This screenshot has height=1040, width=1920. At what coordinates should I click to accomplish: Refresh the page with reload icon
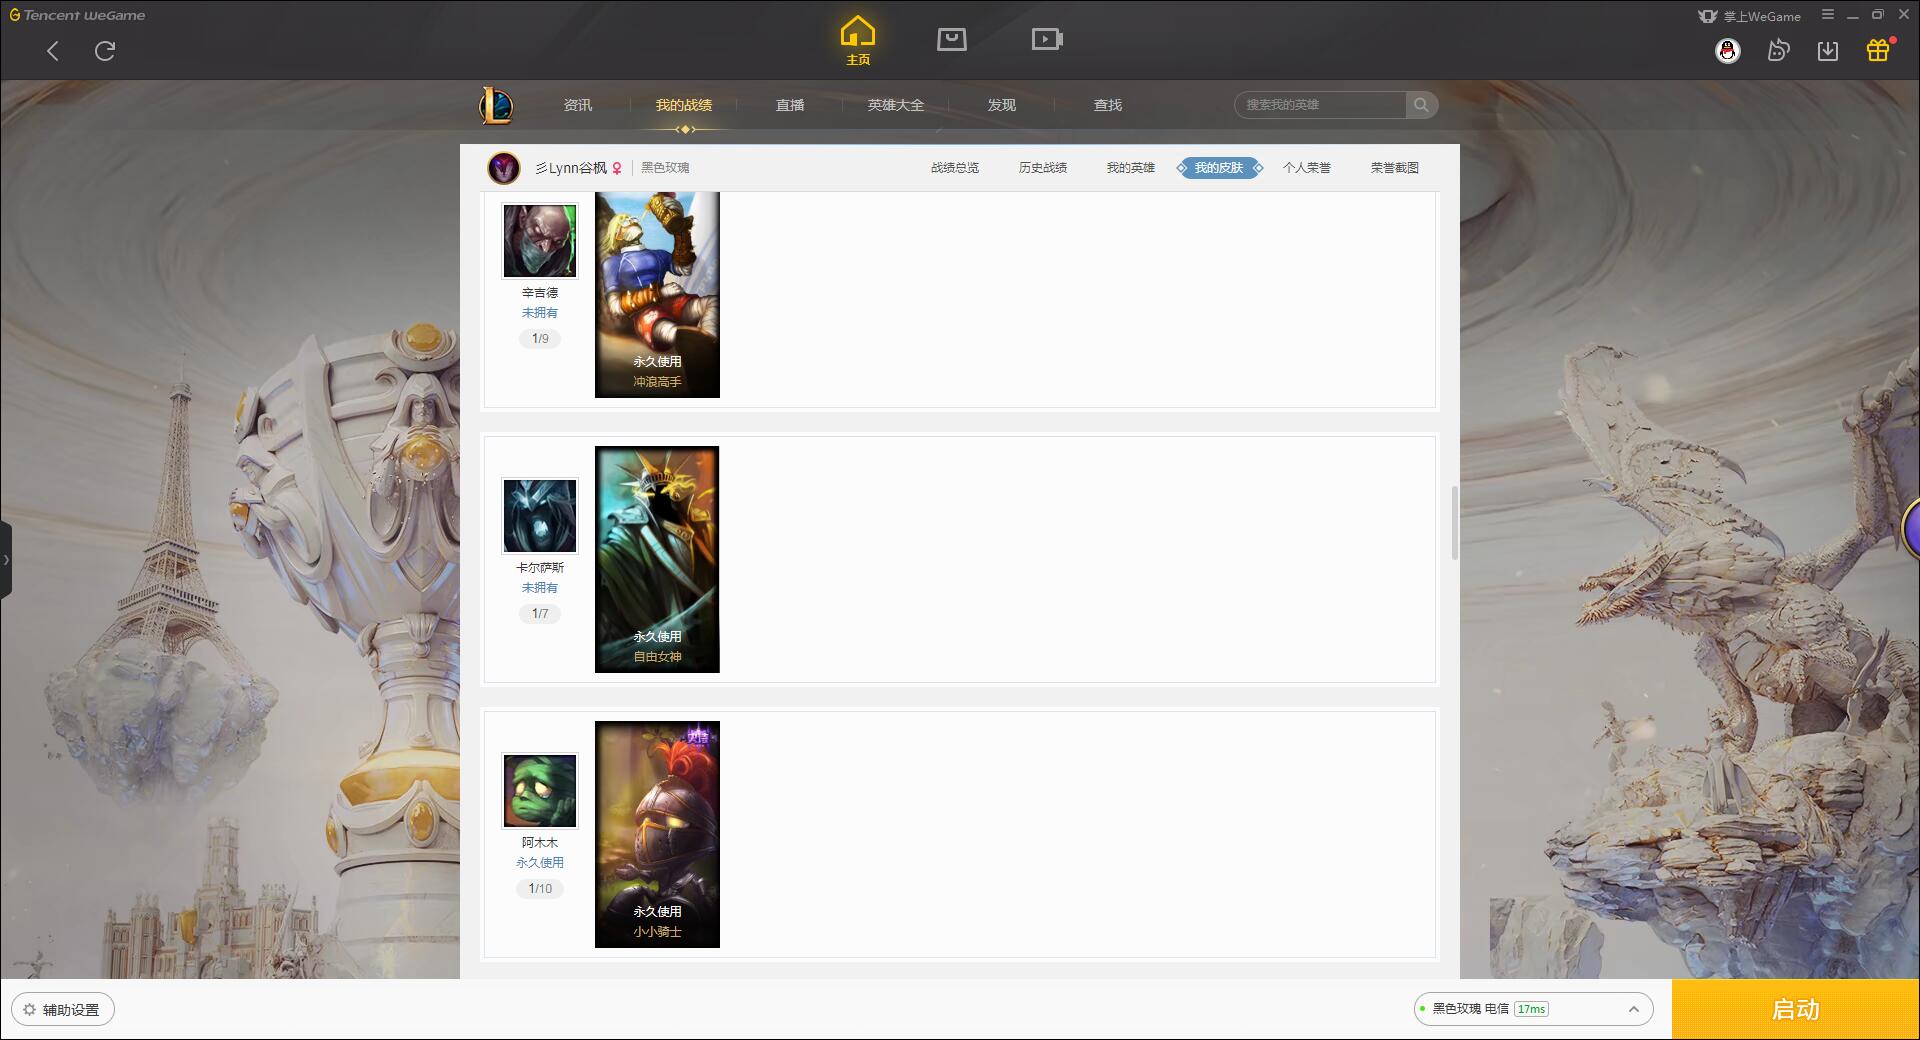coord(105,51)
